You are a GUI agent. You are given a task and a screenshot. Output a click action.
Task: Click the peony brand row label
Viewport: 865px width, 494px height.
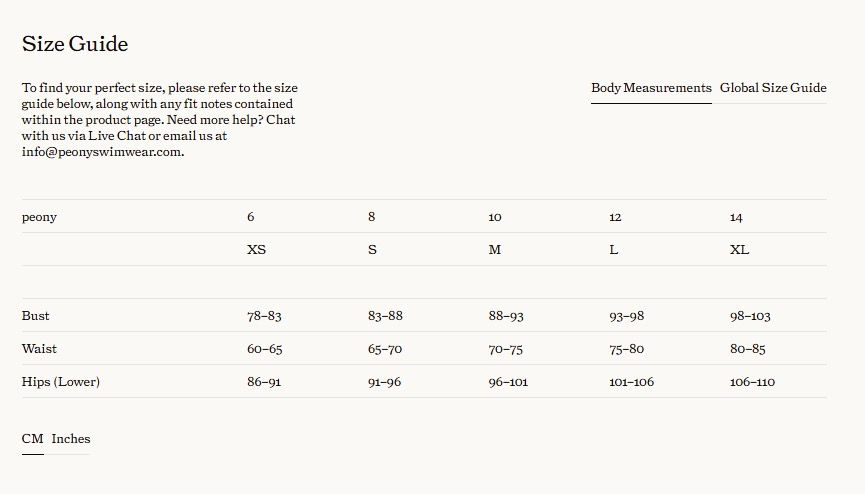click(x=39, y=217)
